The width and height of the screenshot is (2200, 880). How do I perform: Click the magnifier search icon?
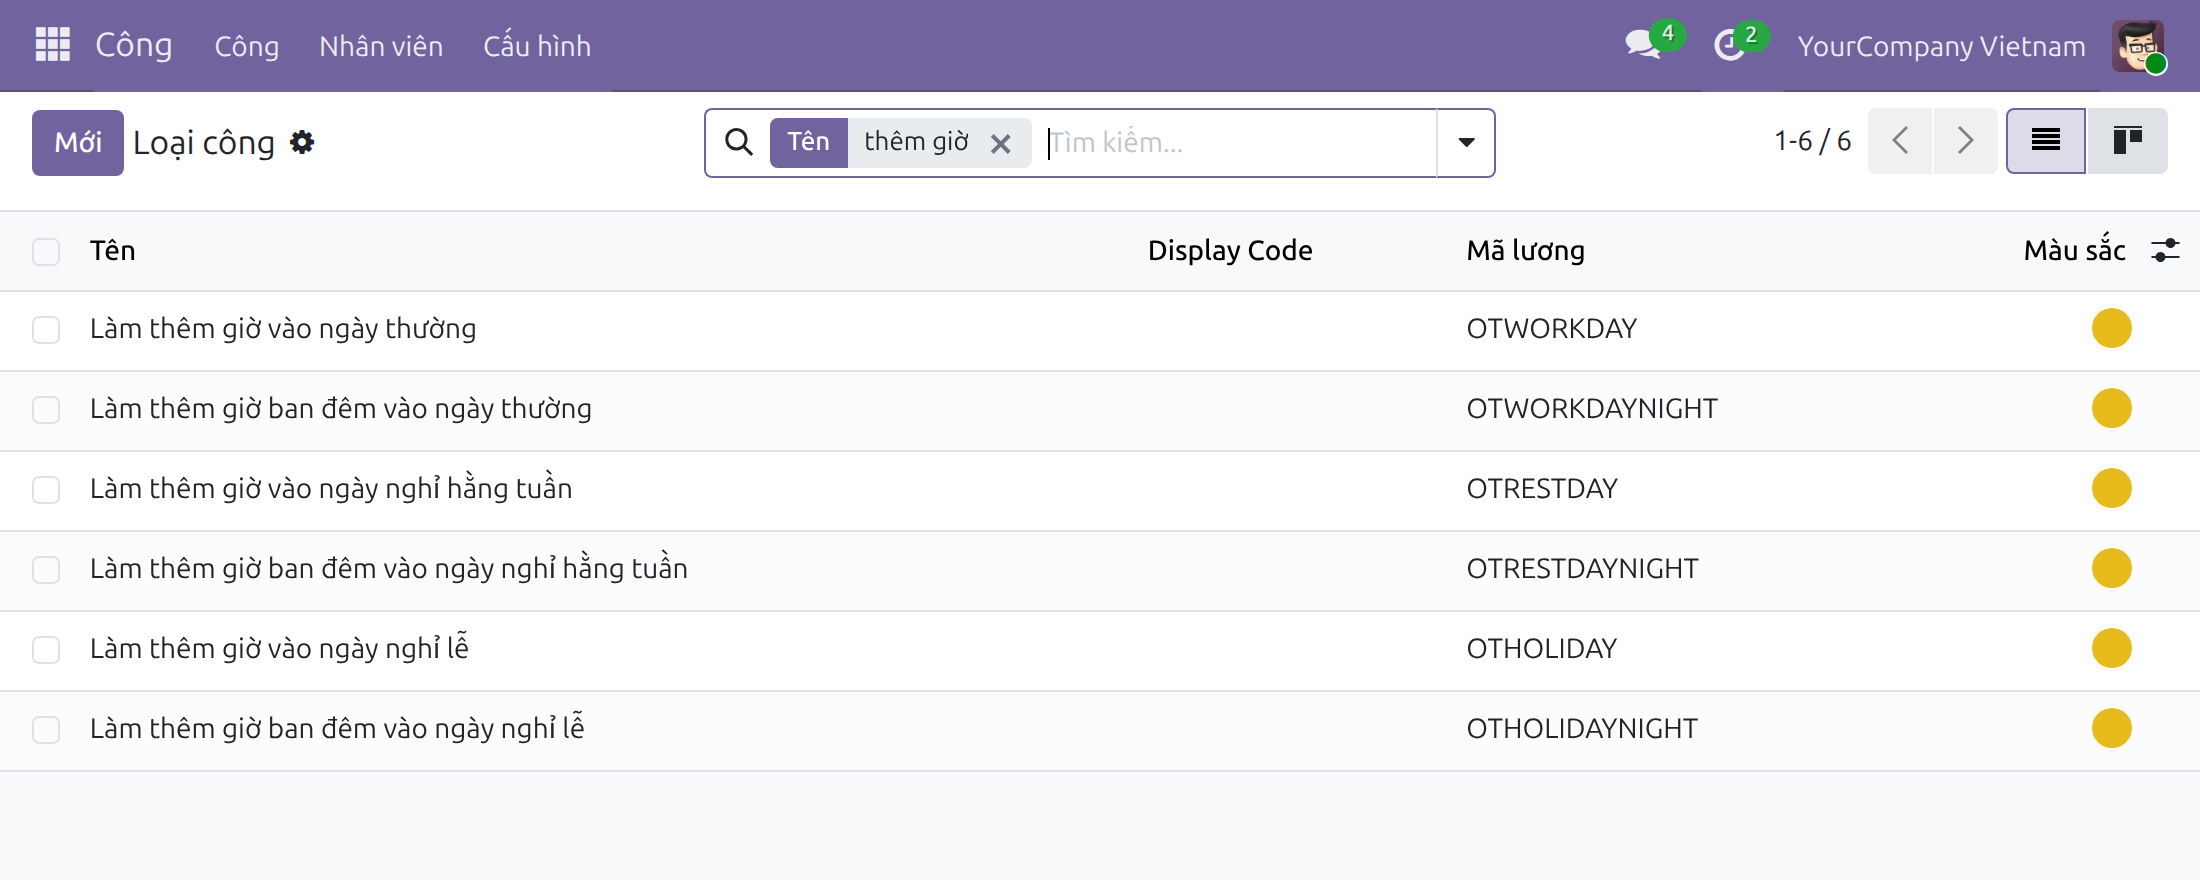(739, 142)
